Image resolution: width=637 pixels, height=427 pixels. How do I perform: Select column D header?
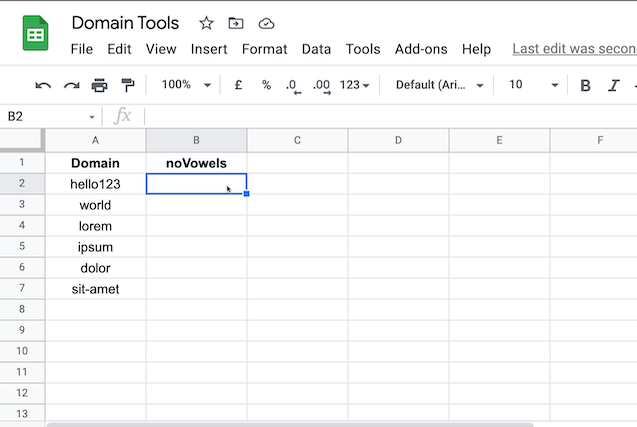398,140
